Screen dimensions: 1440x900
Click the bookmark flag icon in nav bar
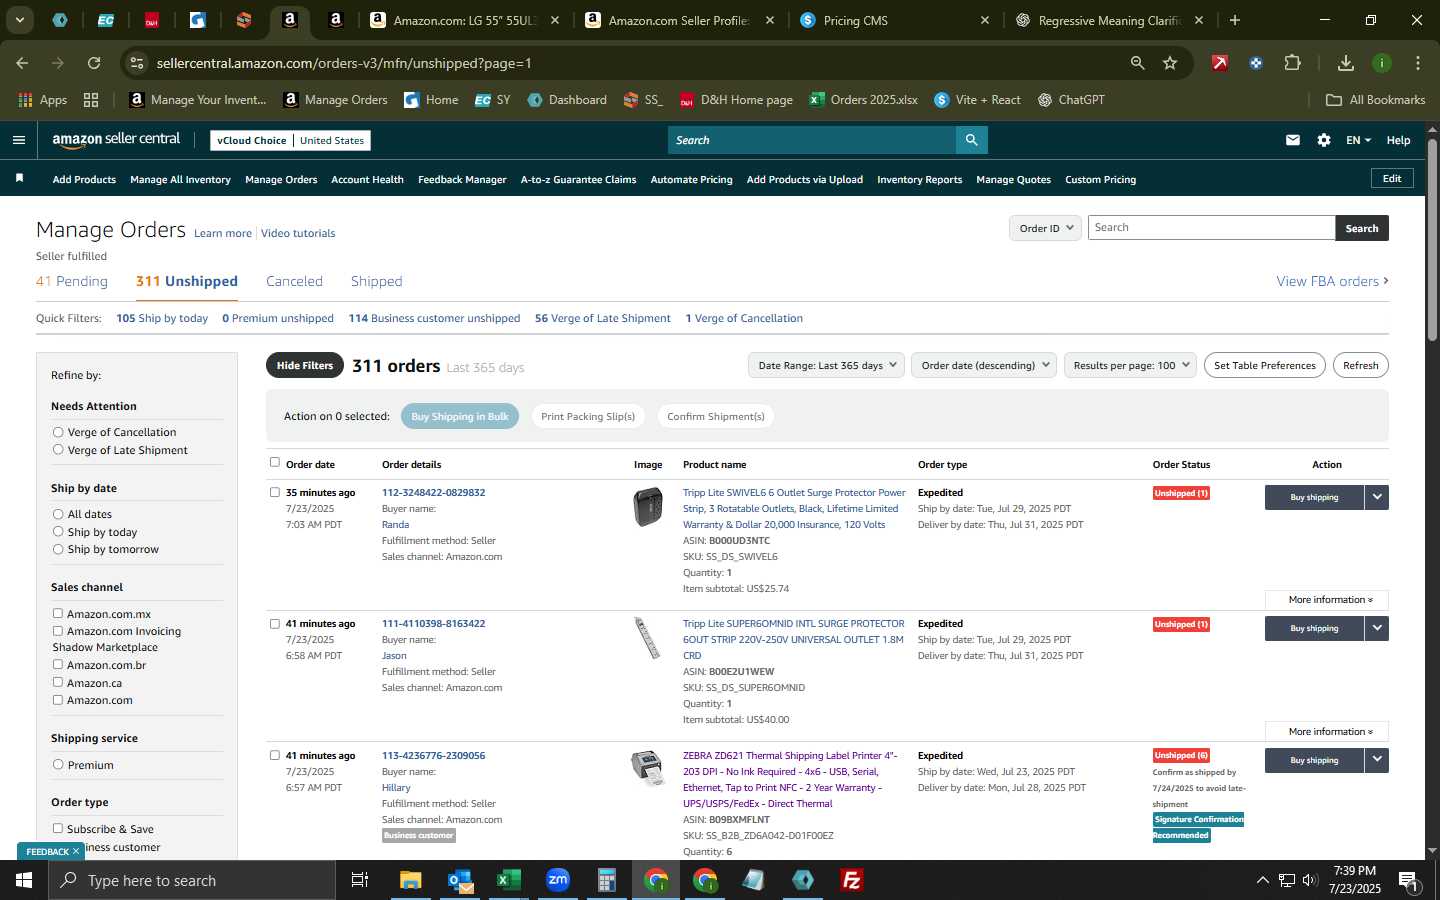point(19,179)
